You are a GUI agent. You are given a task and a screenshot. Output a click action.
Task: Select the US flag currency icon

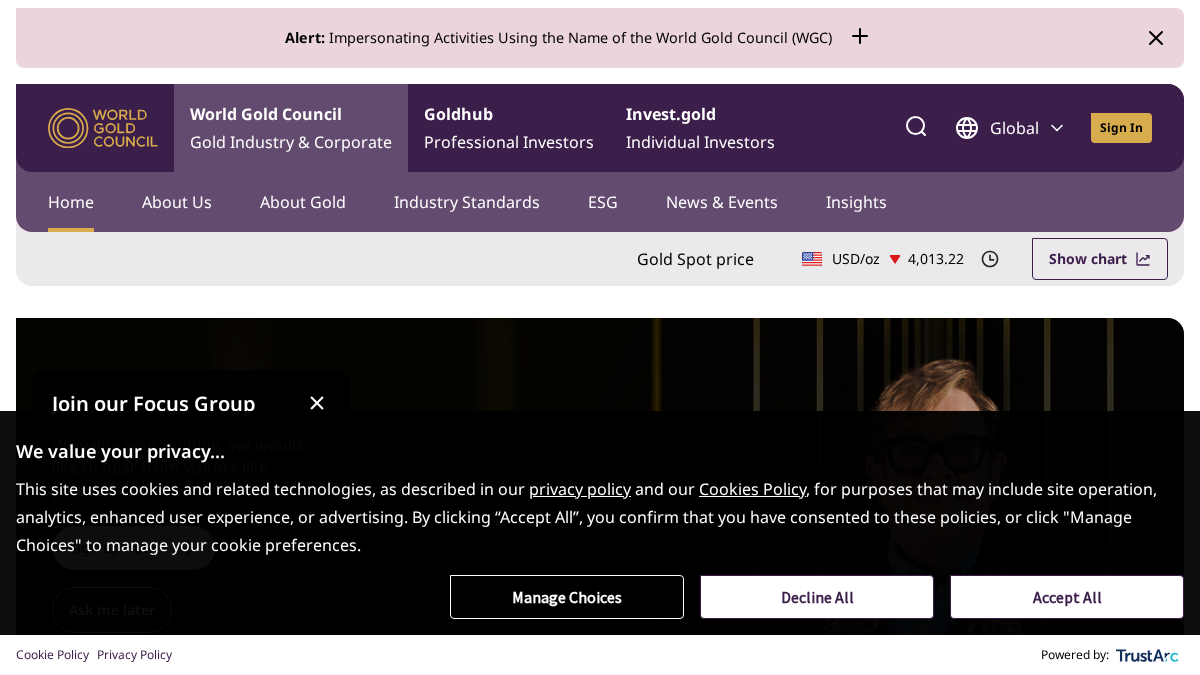tap(812, 259)
